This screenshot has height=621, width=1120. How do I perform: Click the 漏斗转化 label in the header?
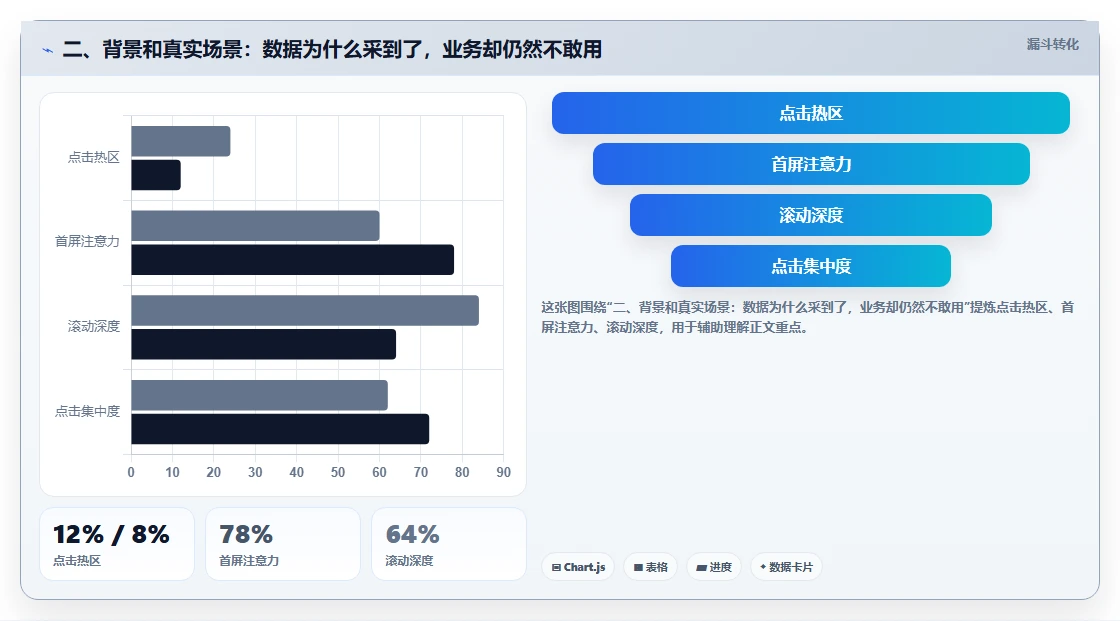[1052, 44]
